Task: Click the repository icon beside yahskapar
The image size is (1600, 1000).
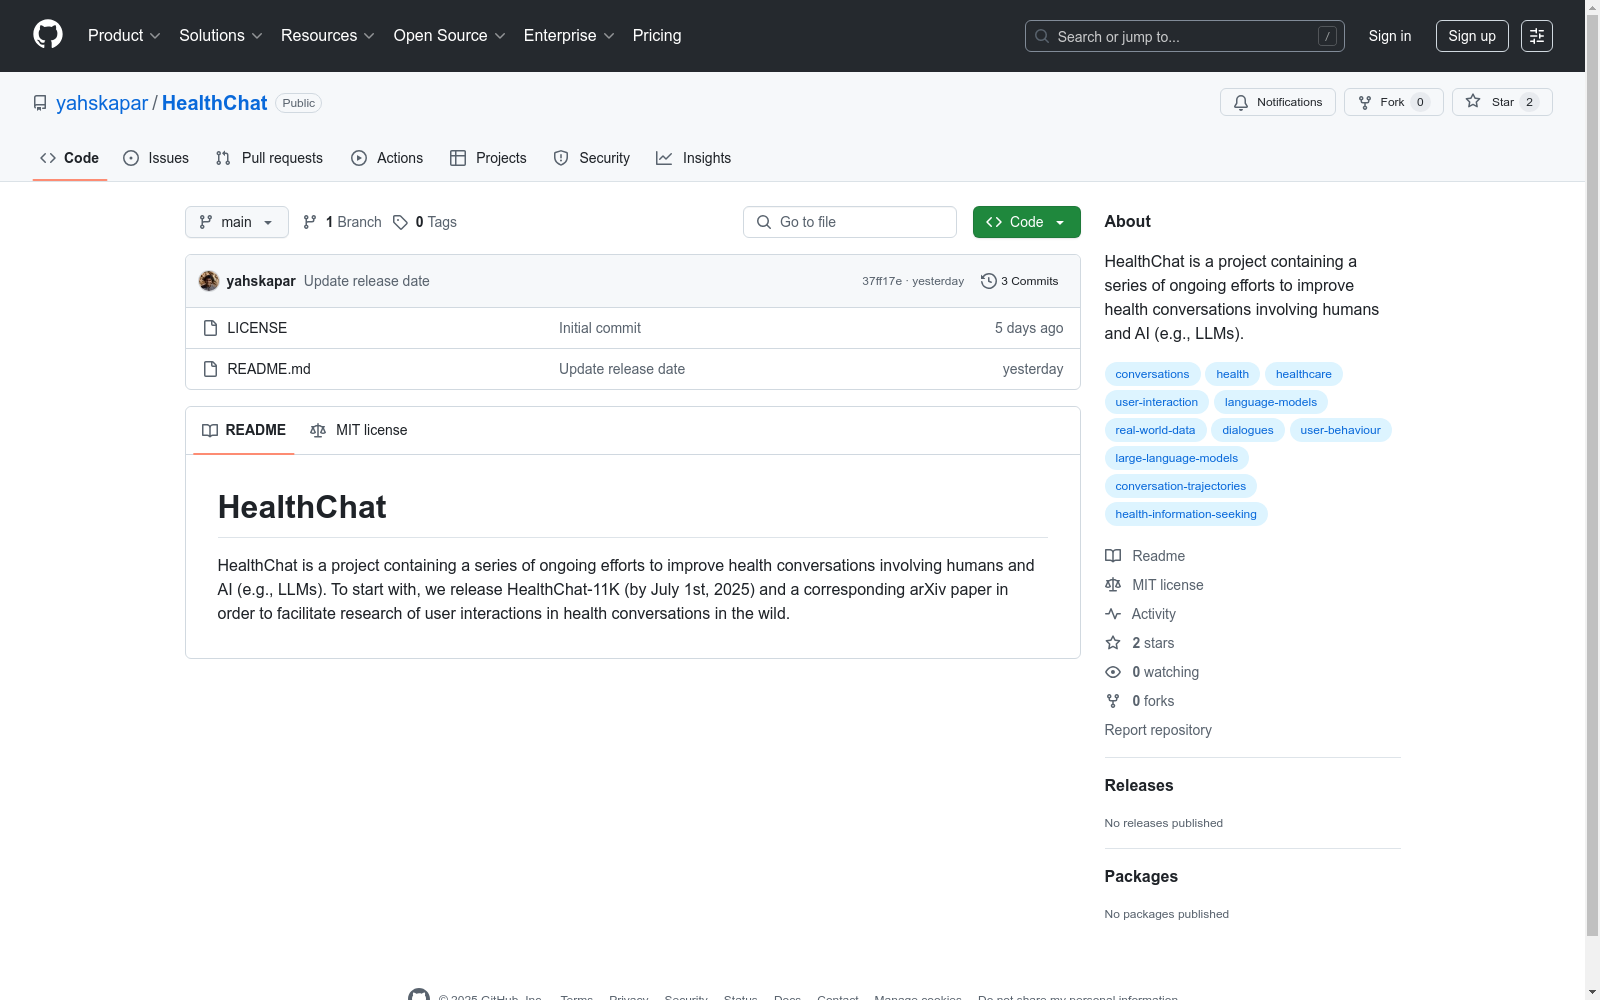Action: pyautogui.click(x=40, y=103)
